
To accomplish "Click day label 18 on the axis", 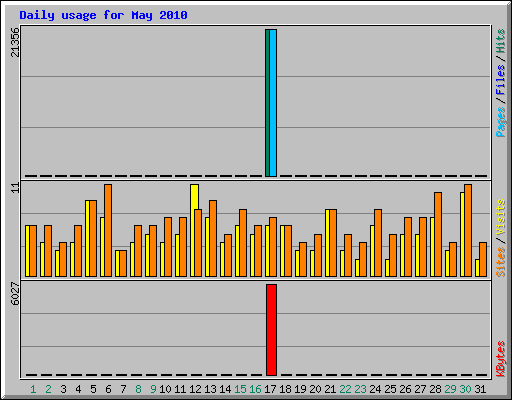I will [x=285, y=389].
